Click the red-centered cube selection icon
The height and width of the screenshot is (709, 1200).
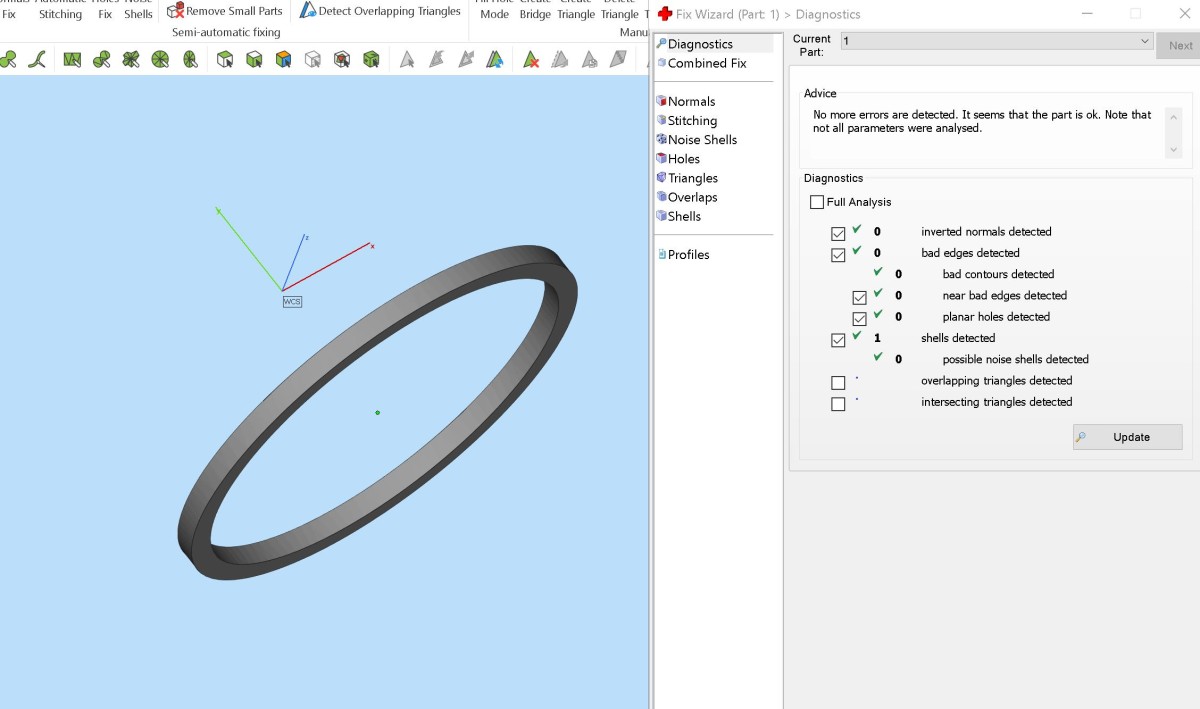coord(342,60)
